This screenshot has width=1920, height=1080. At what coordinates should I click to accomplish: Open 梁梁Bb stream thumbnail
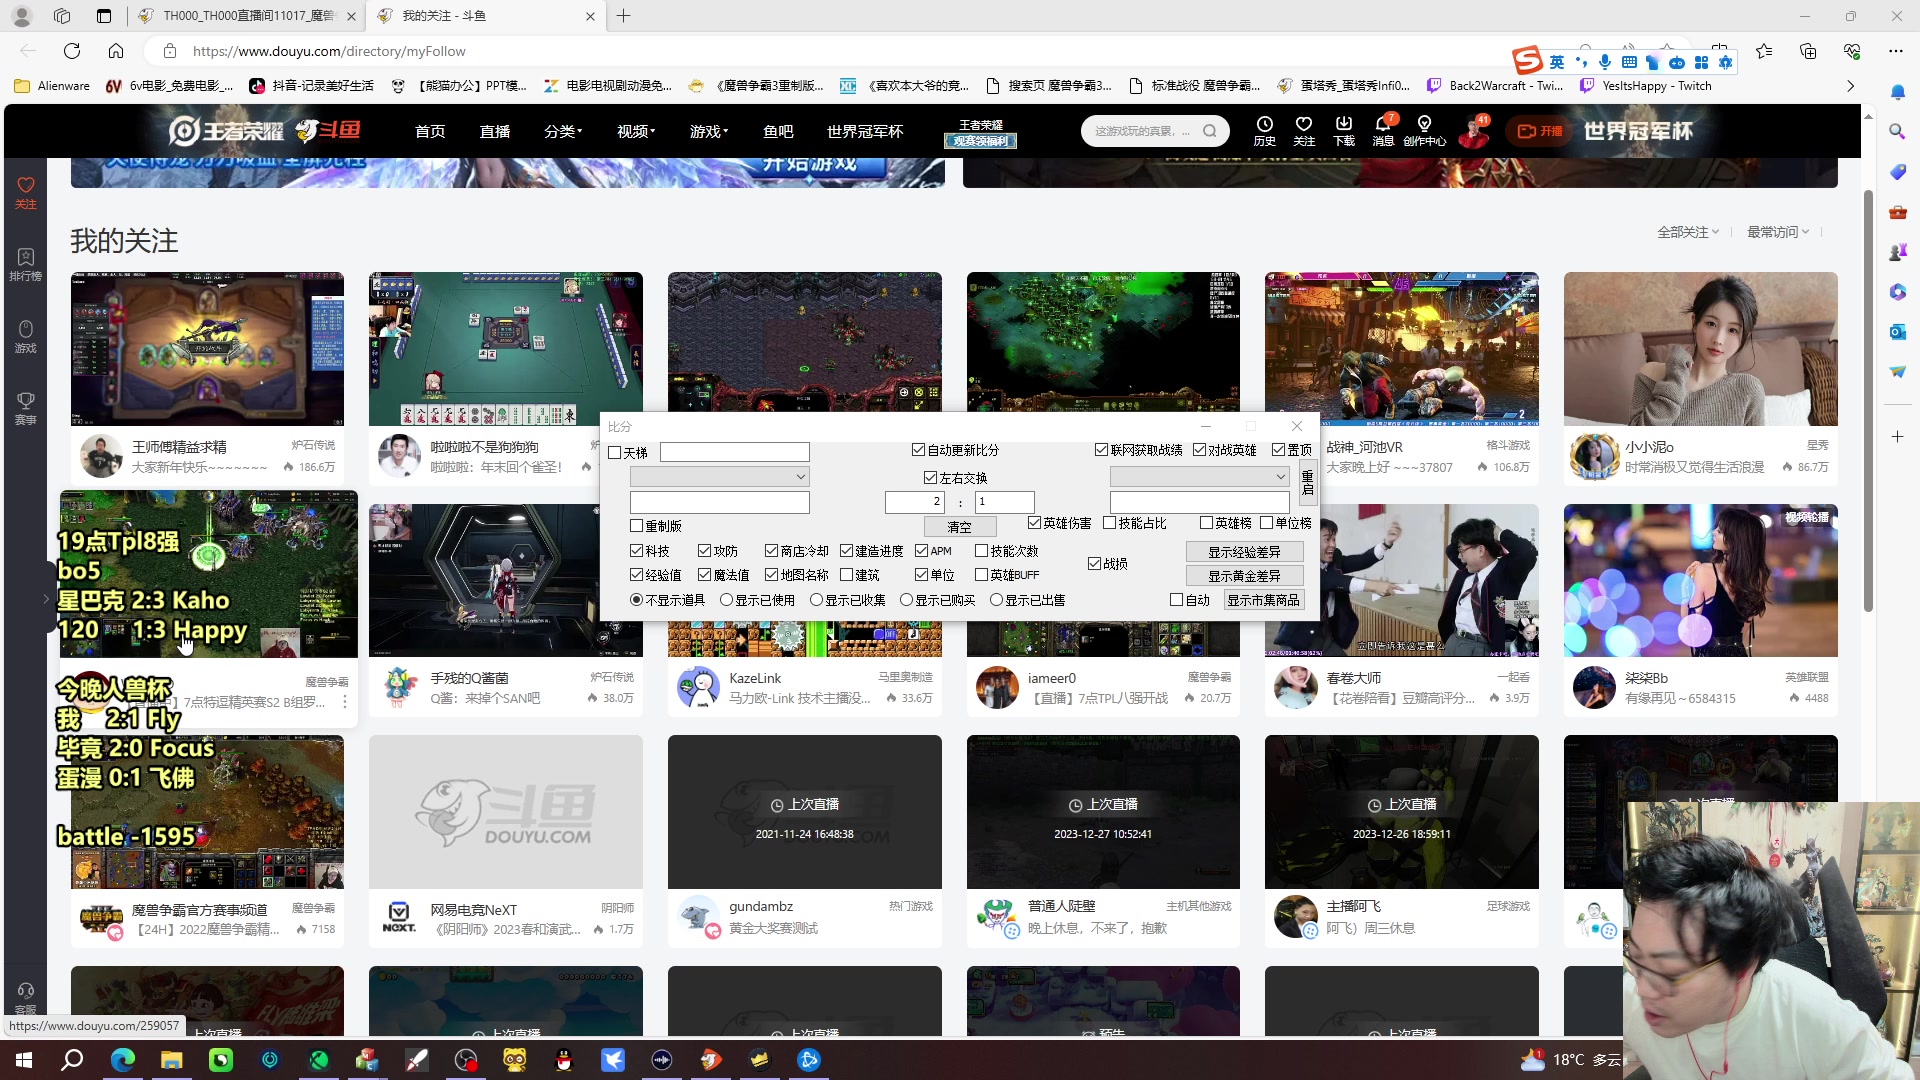point(1700,580)
